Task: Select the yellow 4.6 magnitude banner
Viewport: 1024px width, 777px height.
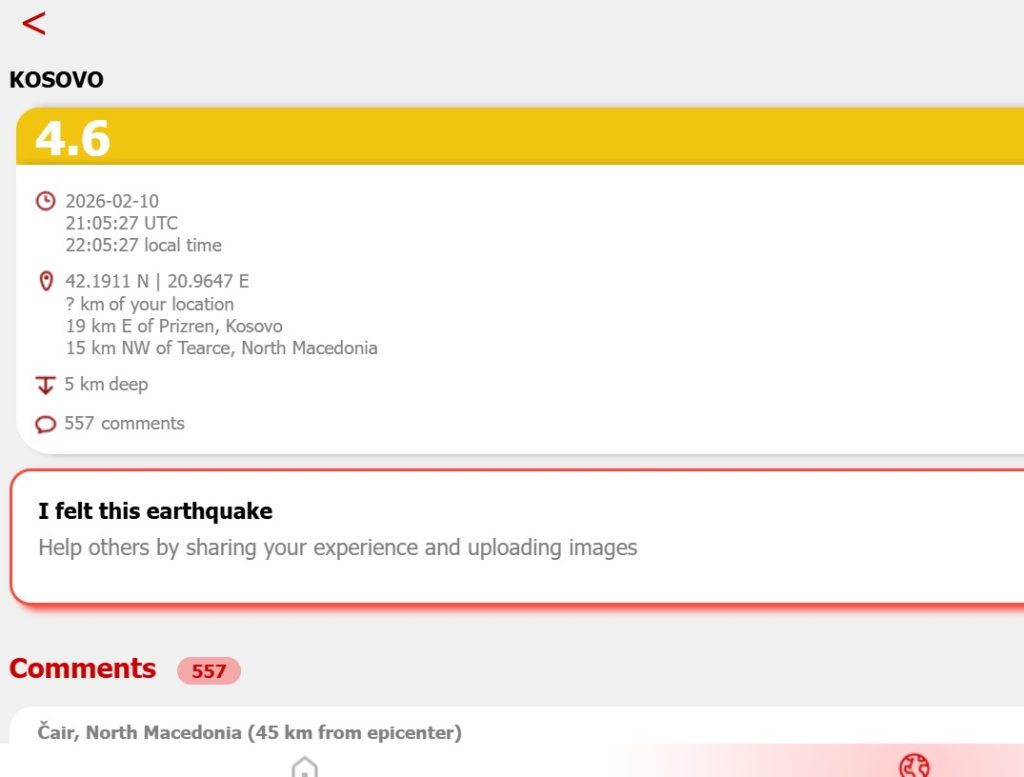Action: (520, 137)
